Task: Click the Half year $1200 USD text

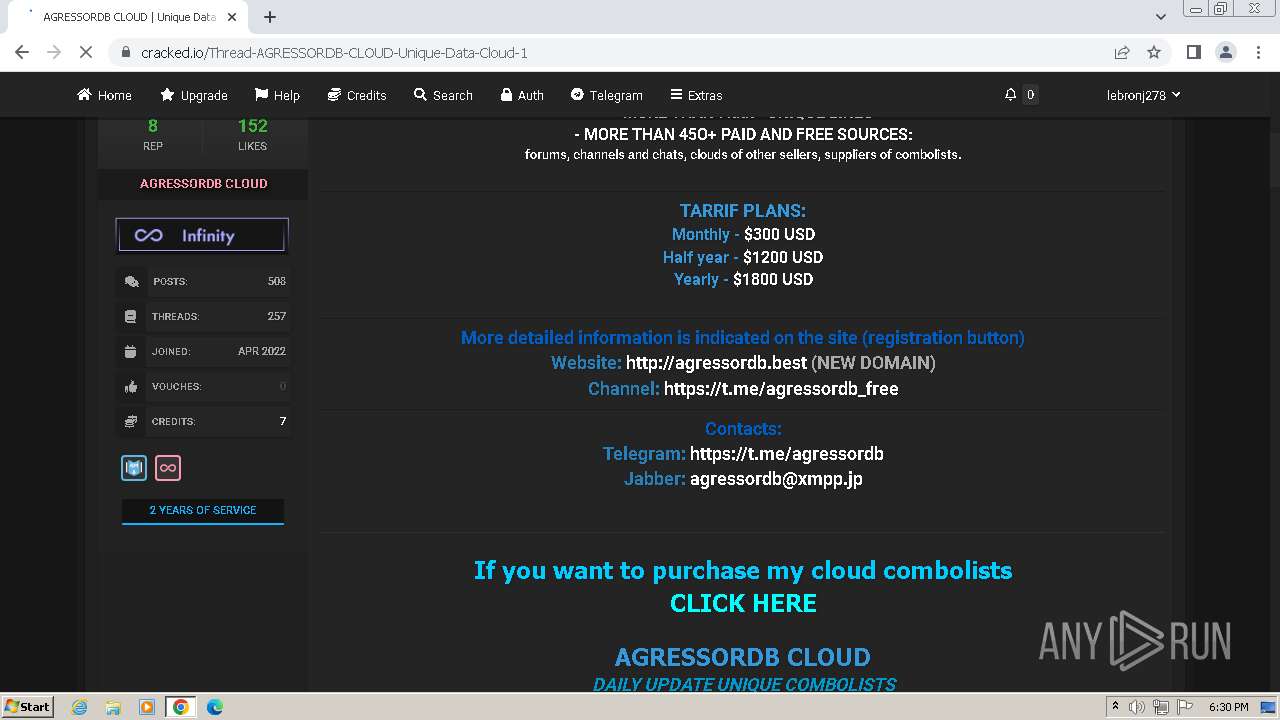Action: [x=743, y=257]
